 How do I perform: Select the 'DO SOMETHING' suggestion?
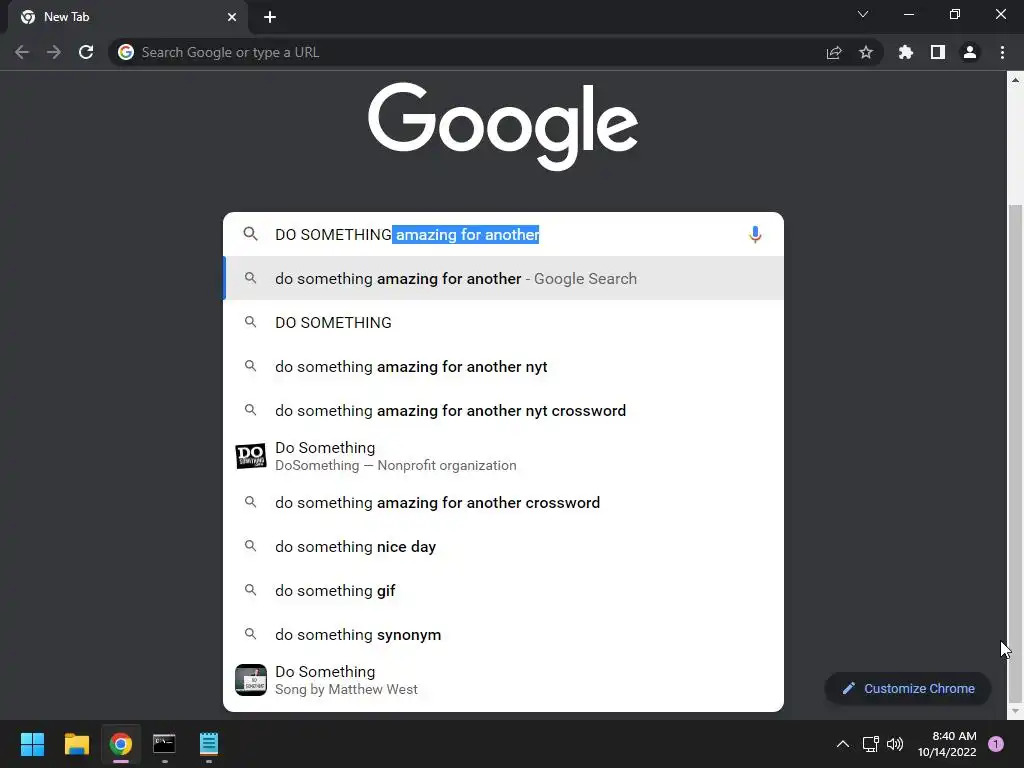click(504, 322)
